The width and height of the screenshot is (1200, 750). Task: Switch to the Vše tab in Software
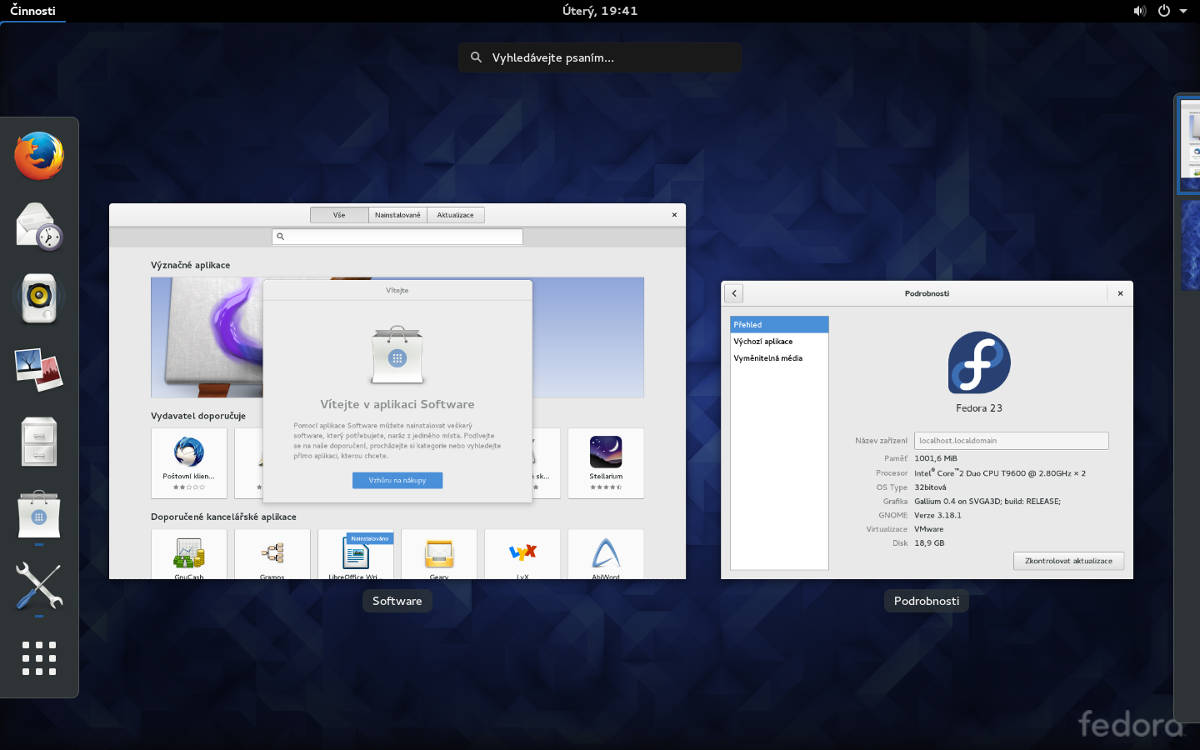coord(339,215)
